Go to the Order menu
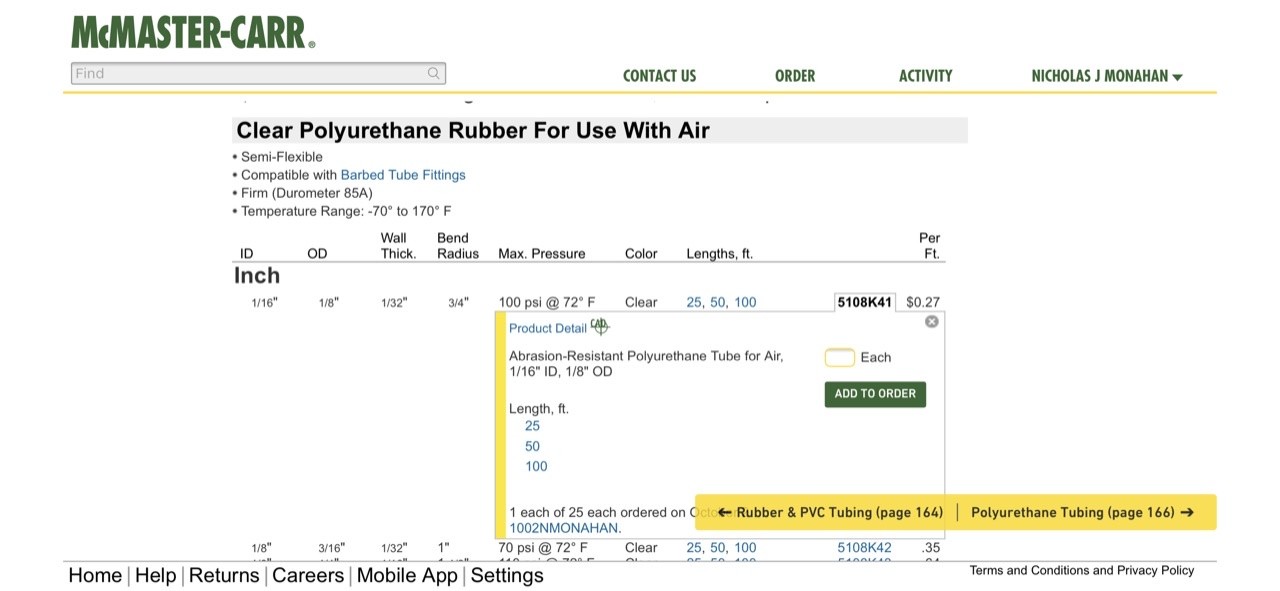 [x=795, y=76]
